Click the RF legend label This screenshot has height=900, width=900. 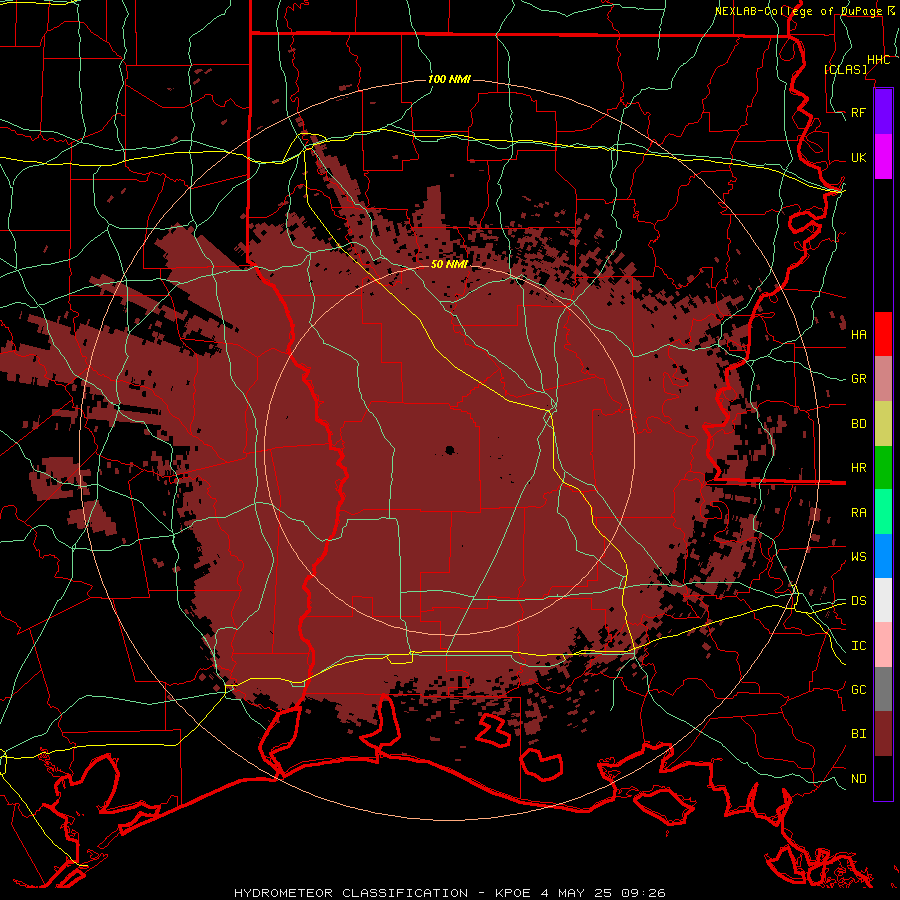click(x=858, y=112)
